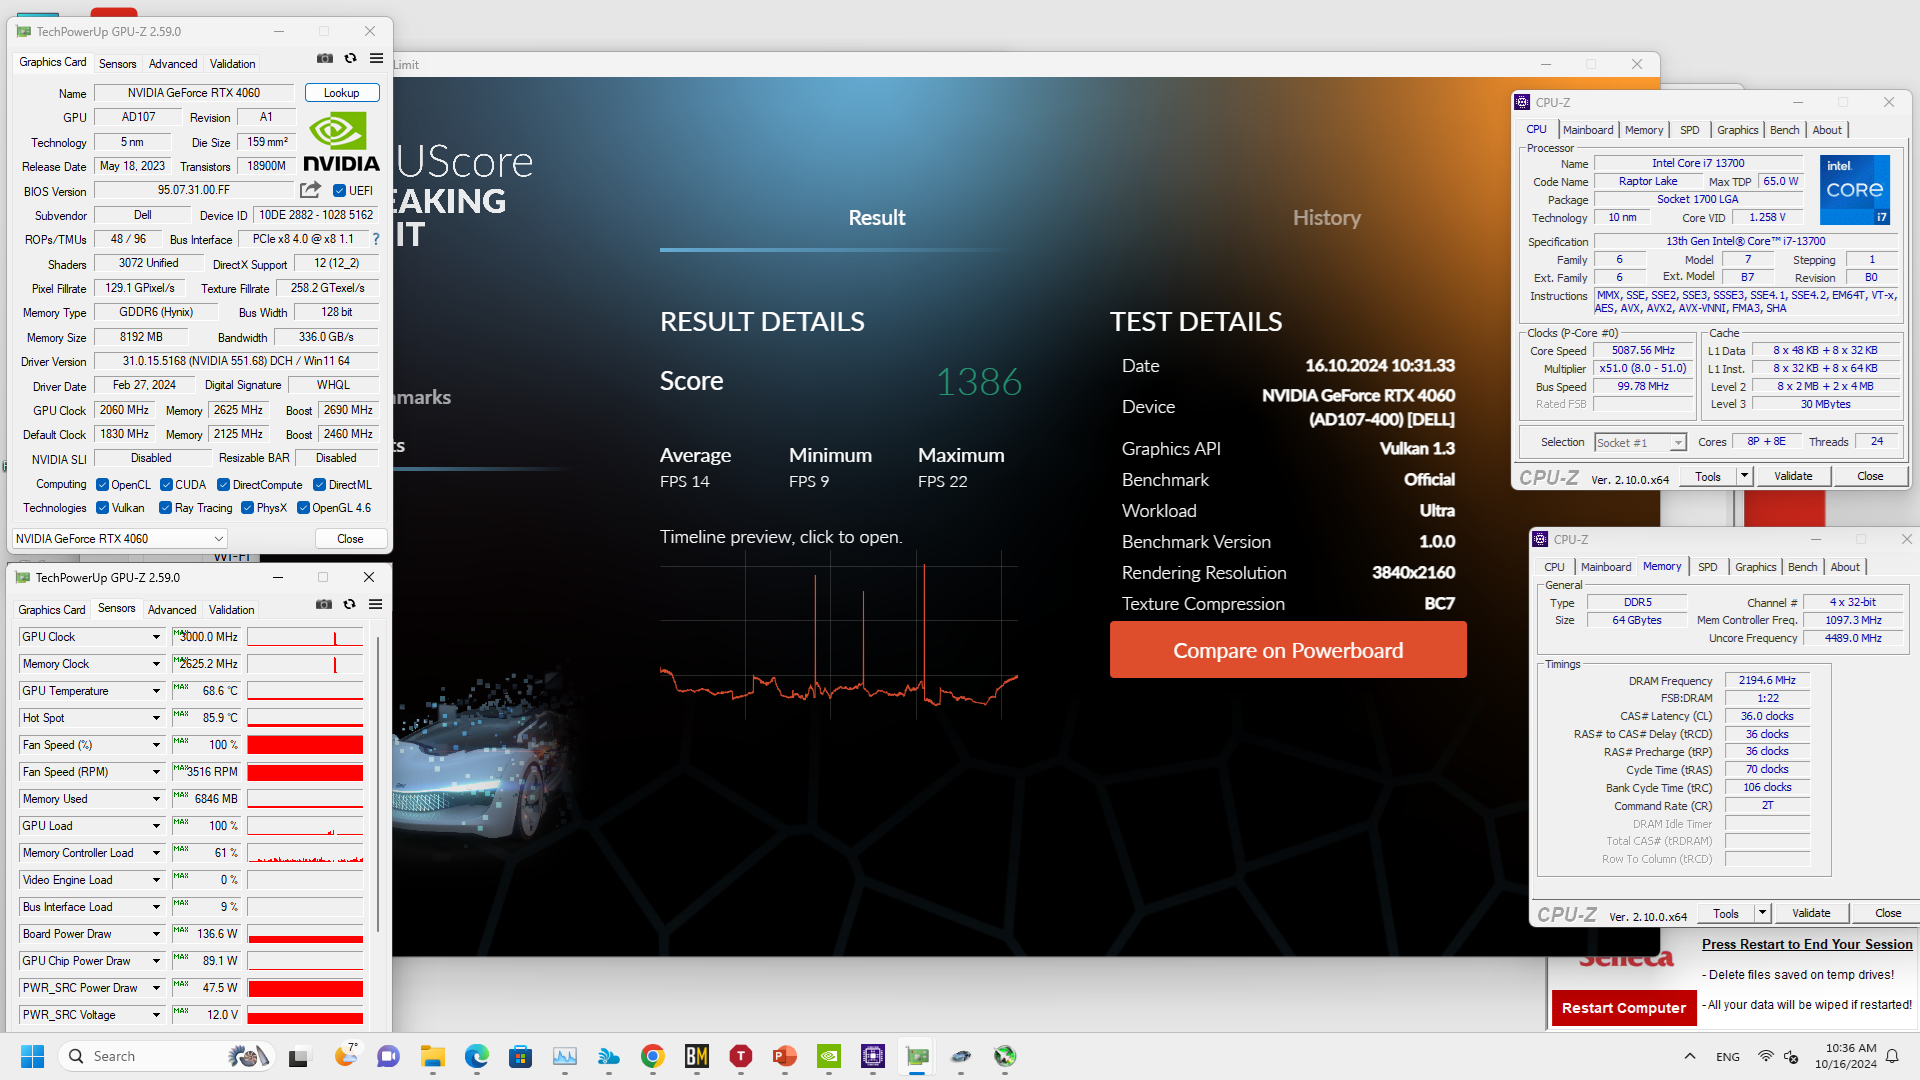This screenshot has height=1080, width=1920.
Task: Open the Tools dropdown arrow in CPU-Z CPU window
Action: click(1744, 476)
